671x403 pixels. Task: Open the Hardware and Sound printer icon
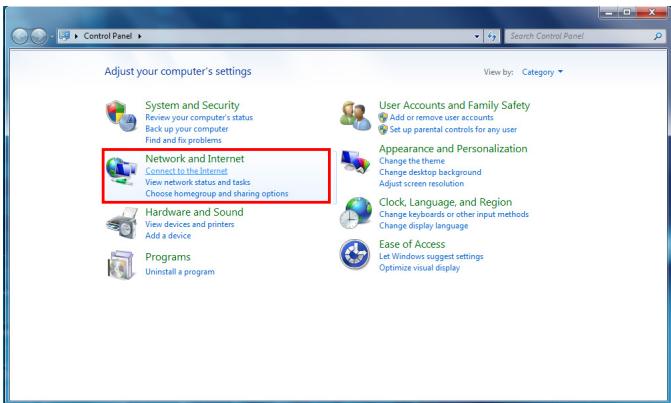tap(122, 223)
